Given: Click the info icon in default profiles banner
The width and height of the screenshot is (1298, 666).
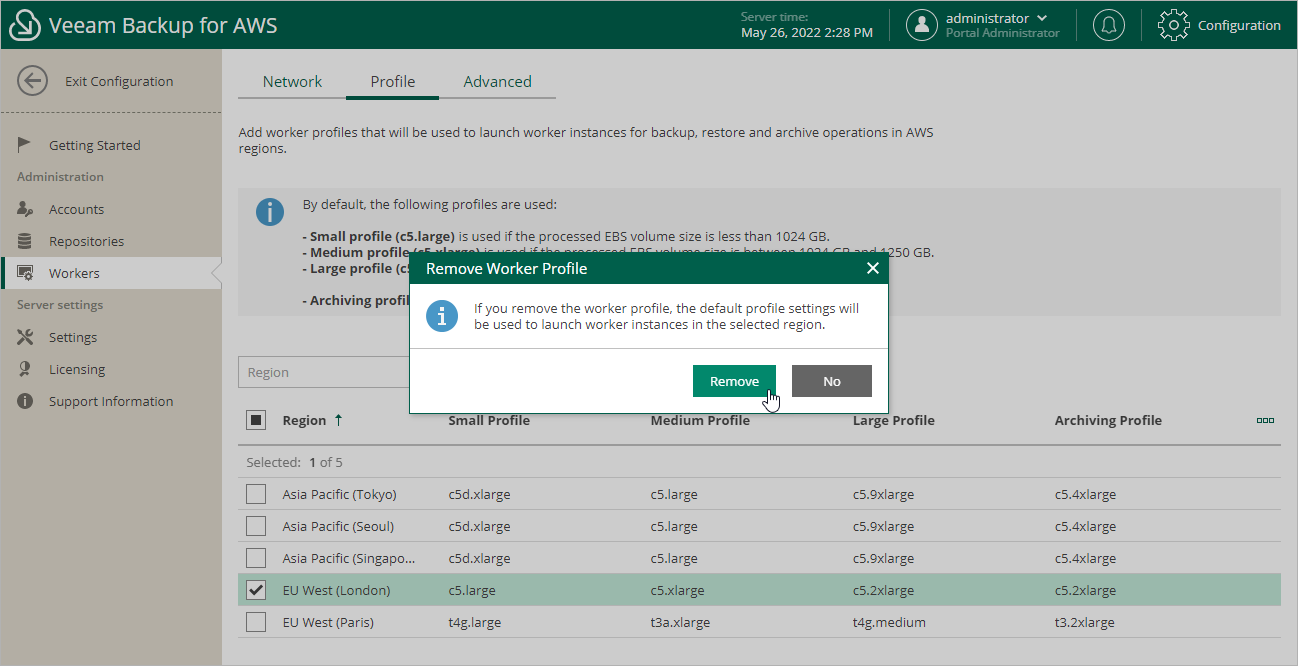Looking at the screenshot, I should 270,211.
